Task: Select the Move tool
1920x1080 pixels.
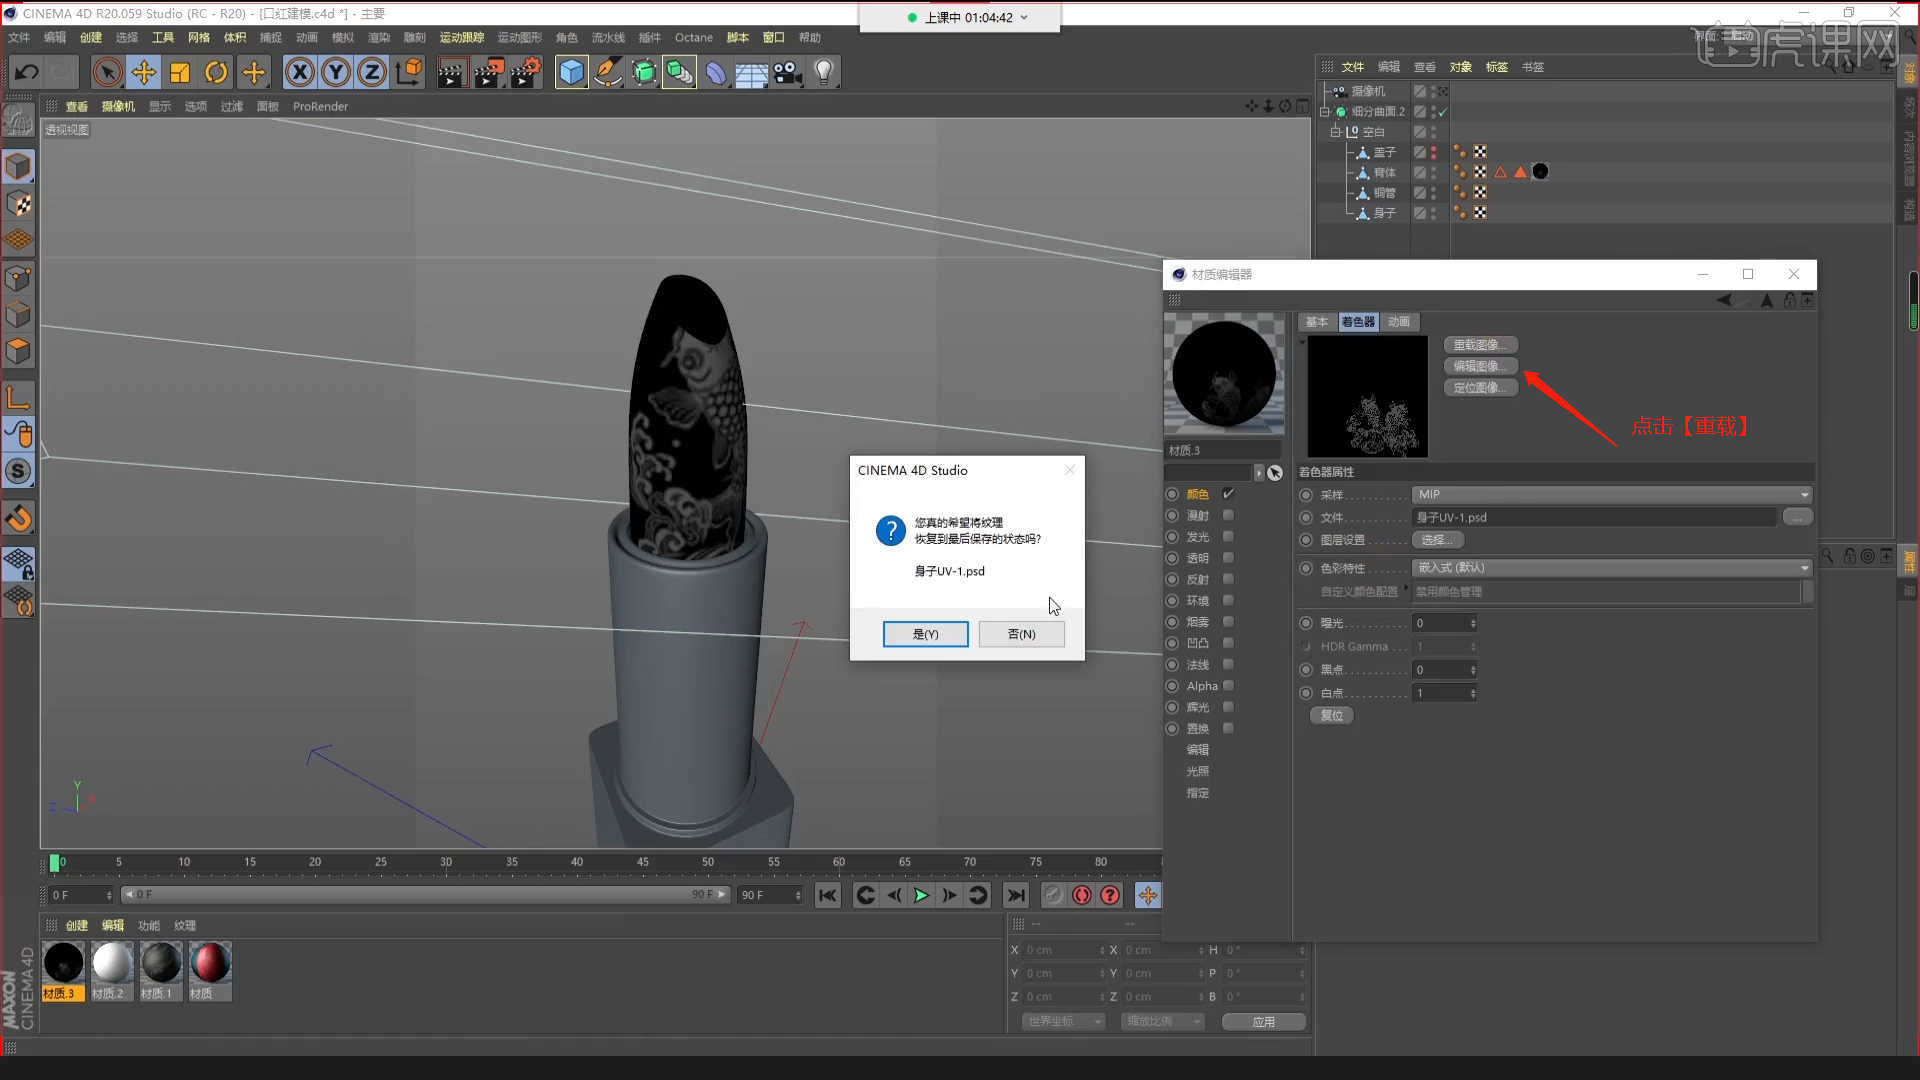Action: pos(143,72)
